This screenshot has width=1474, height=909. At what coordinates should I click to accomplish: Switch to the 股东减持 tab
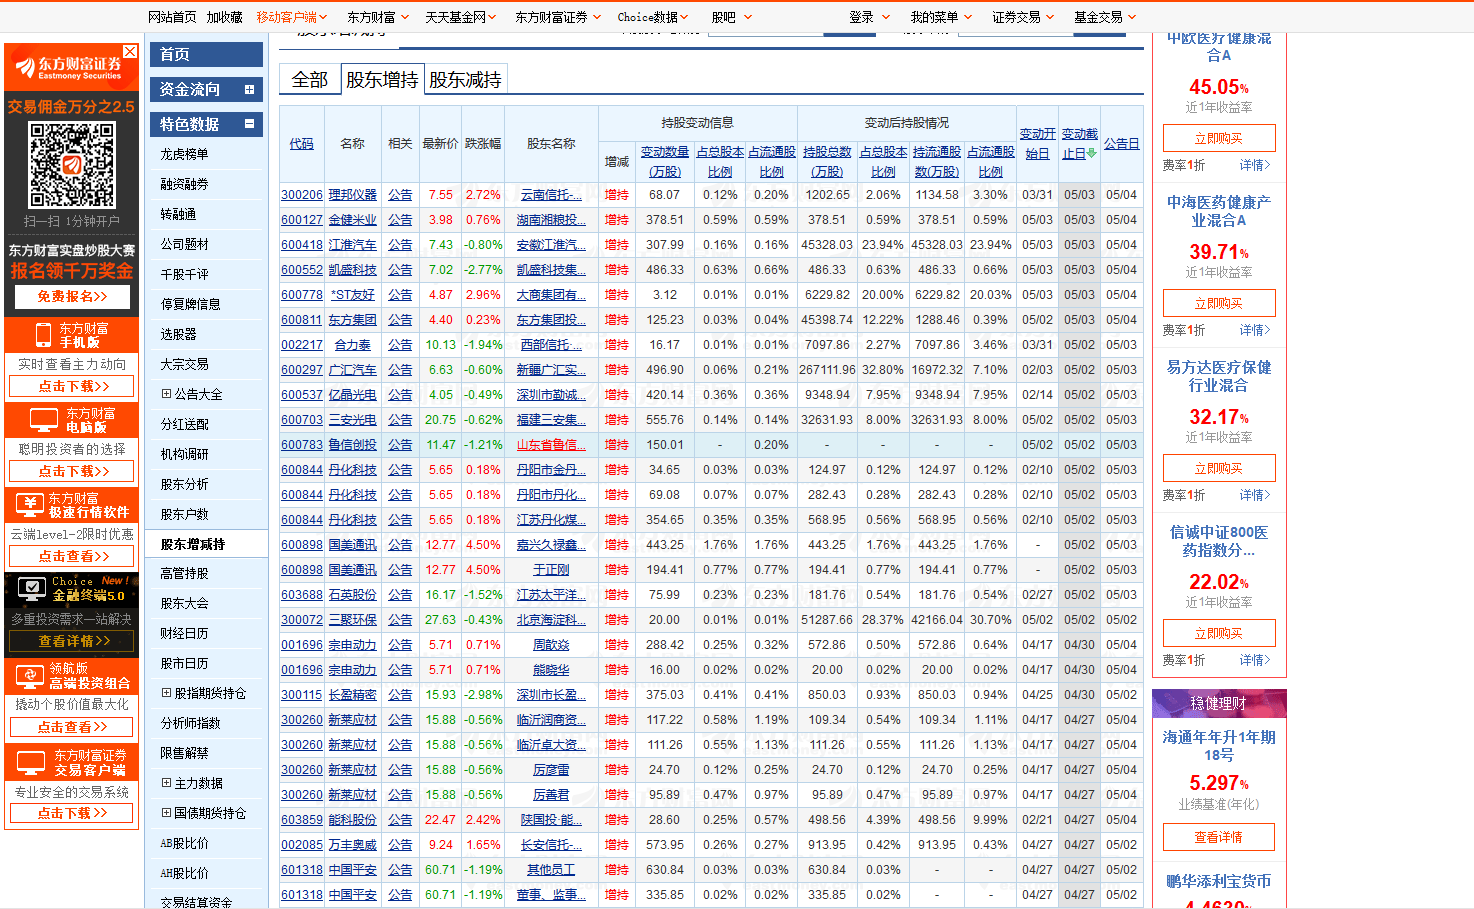pyautogui.click(x=465, y=80)
